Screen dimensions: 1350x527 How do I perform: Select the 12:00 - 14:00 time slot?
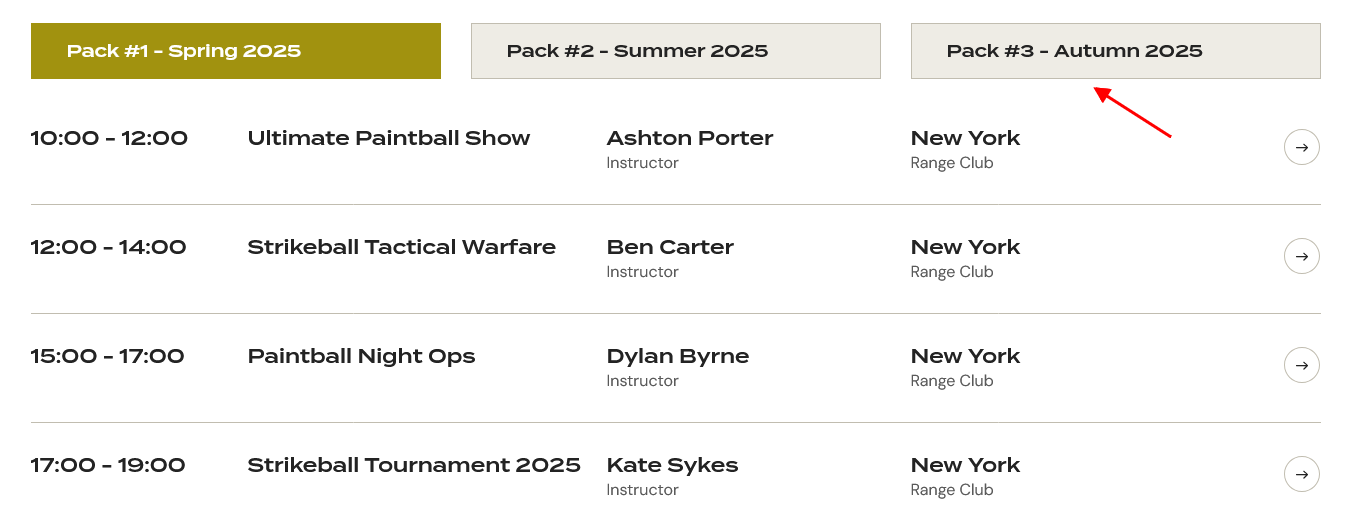point(109,247)
